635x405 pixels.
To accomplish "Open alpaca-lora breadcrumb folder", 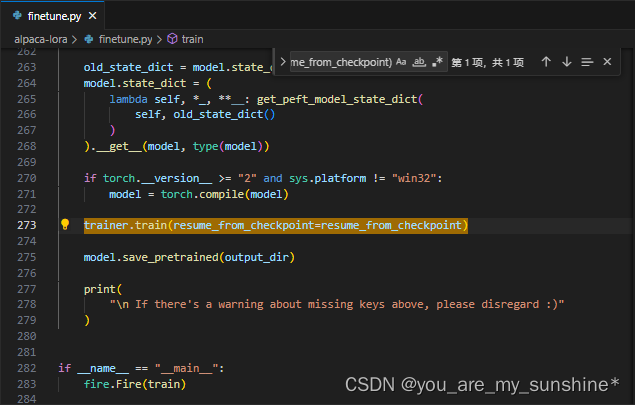I will [x=40, y=39].
